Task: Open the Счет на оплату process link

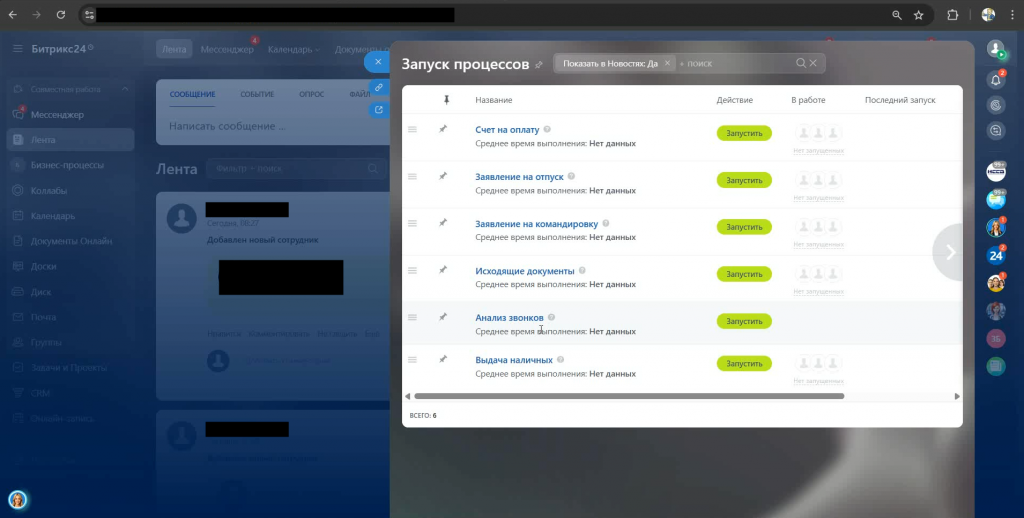Action: pyautogui.click(x=507, y=129)
